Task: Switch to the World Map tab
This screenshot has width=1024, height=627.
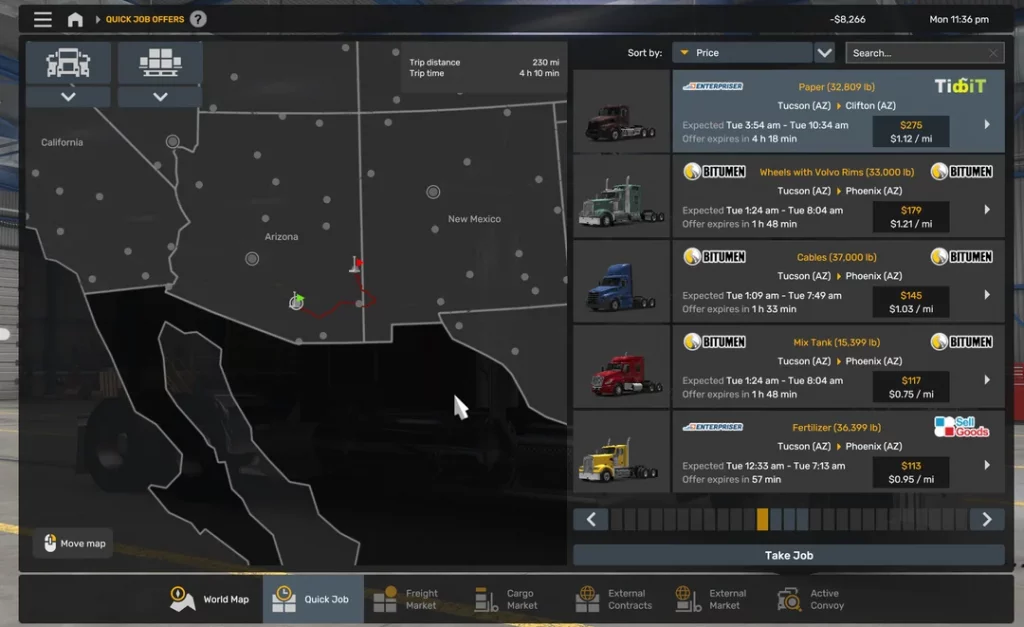Action: (212, 599)
